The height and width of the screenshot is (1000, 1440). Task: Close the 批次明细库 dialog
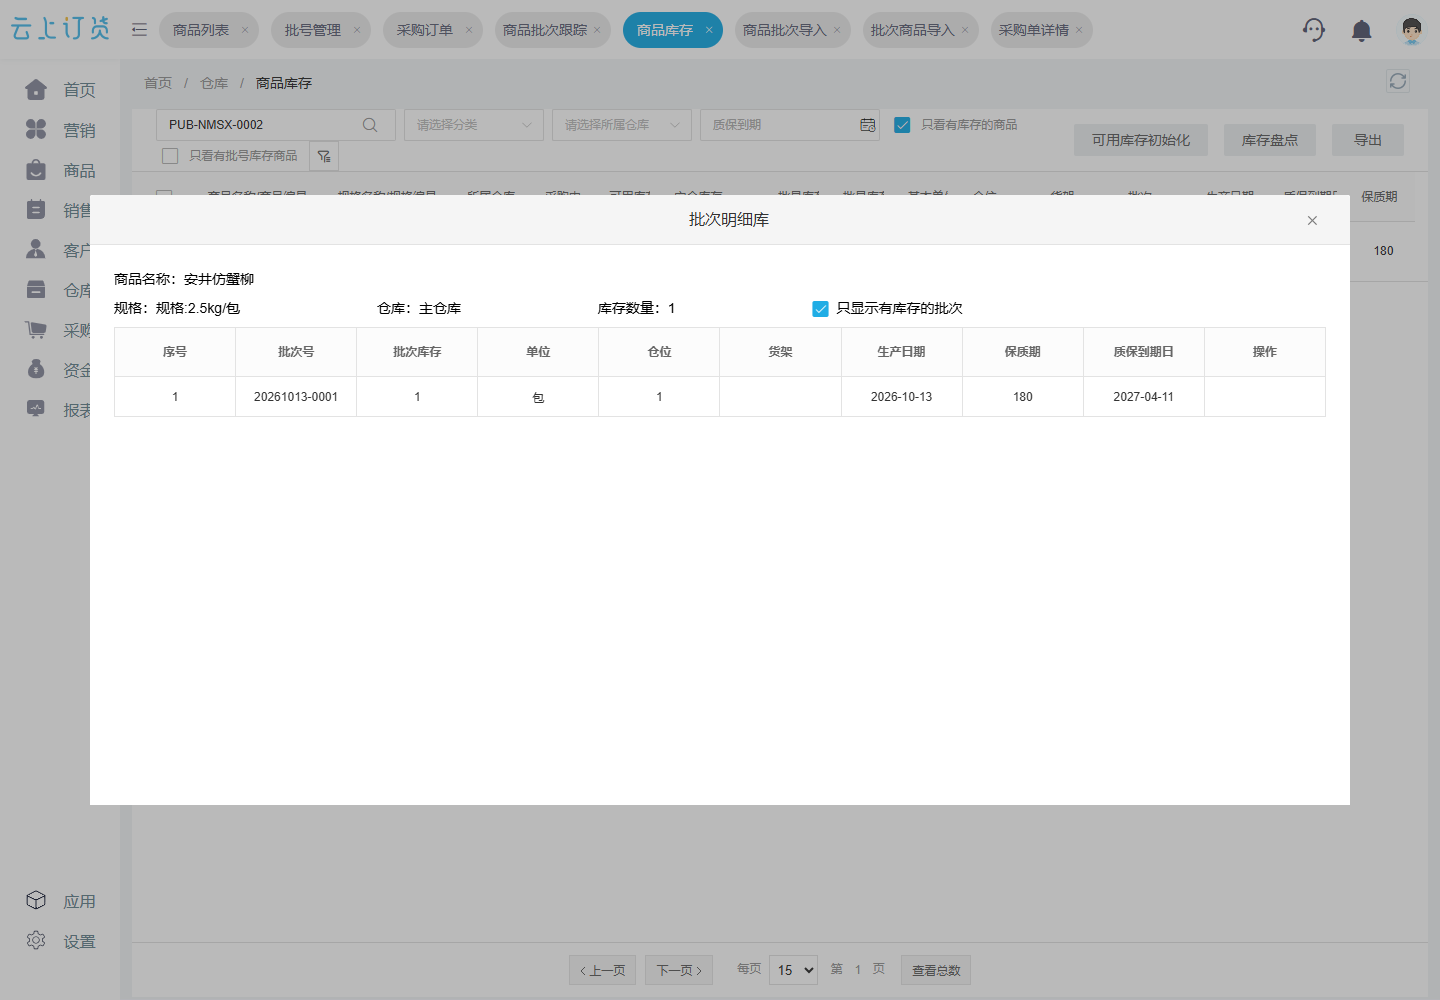[1312, 220]
